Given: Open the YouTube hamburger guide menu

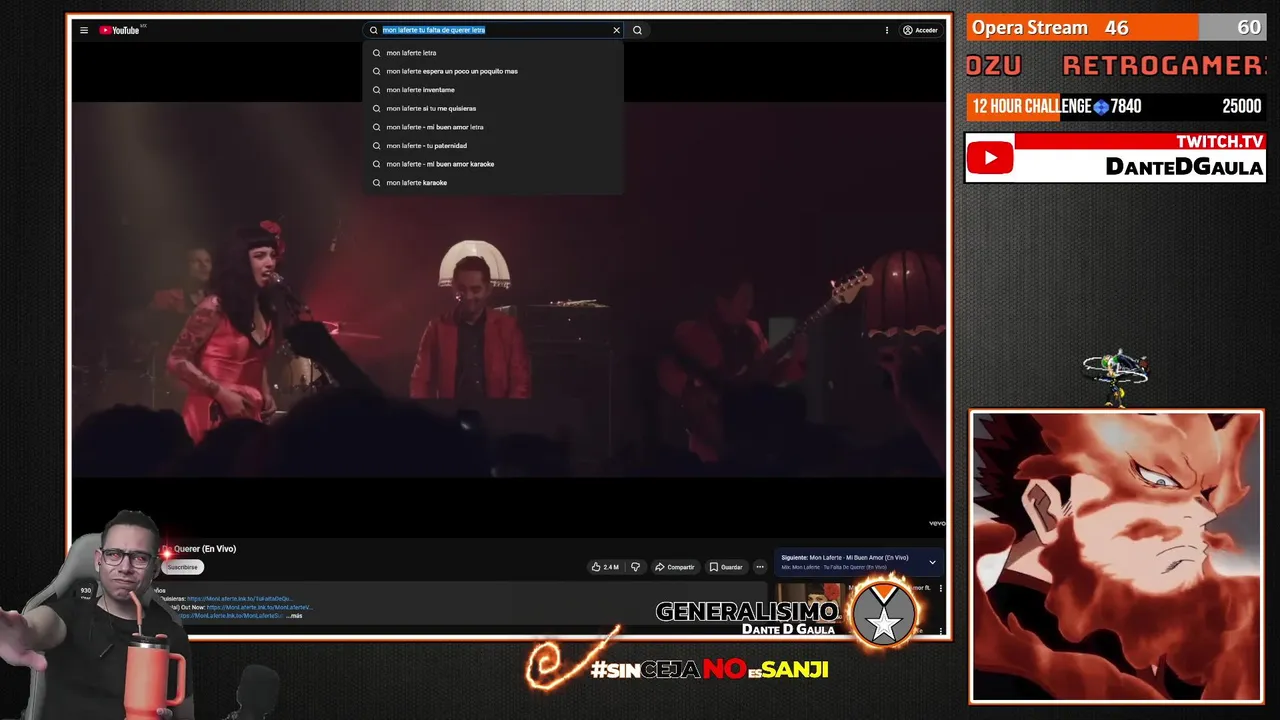Looking at the screenshot, I should [84, 30].
